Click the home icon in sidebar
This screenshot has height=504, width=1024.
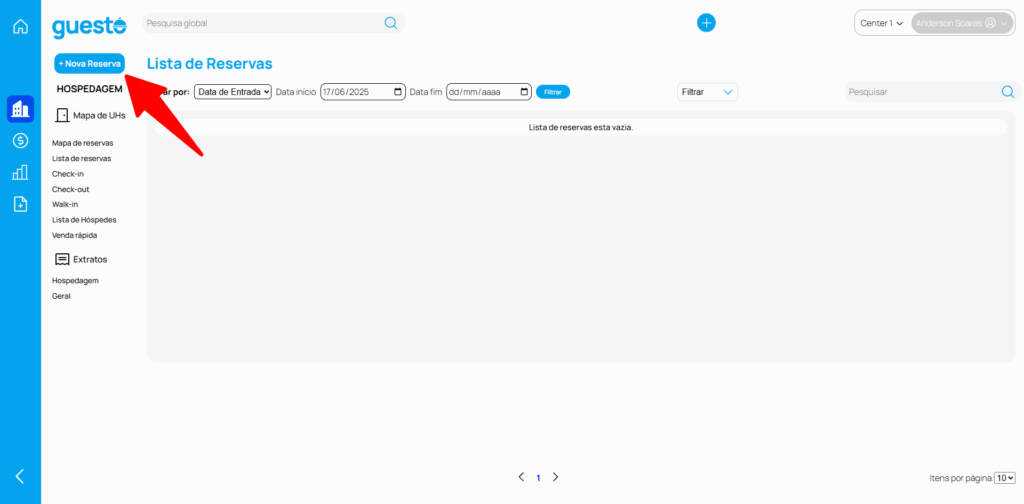(x=20, y=26)
